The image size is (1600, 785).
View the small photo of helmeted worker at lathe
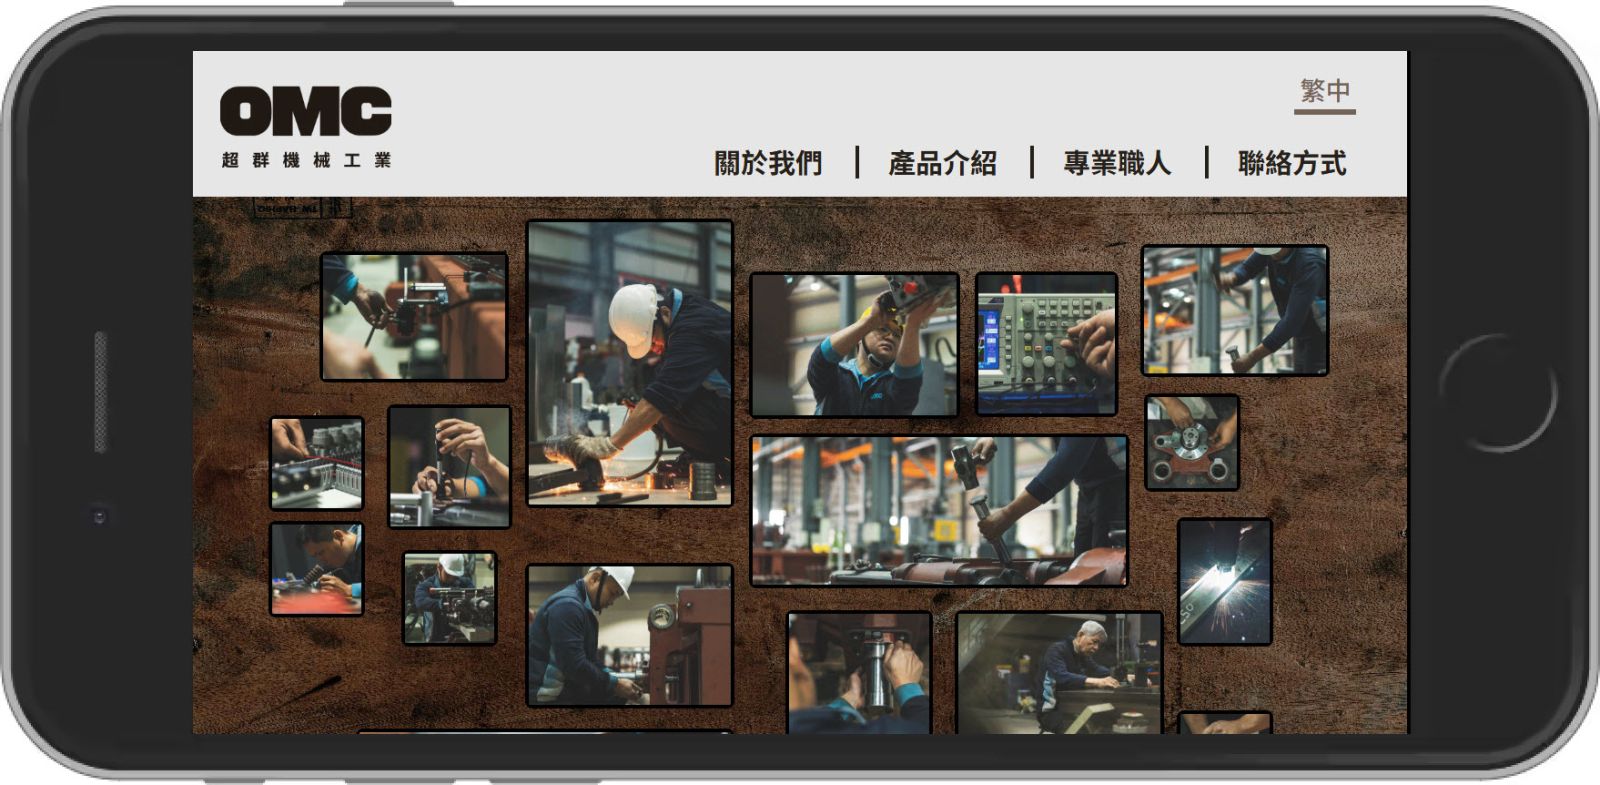click(449, 598)
